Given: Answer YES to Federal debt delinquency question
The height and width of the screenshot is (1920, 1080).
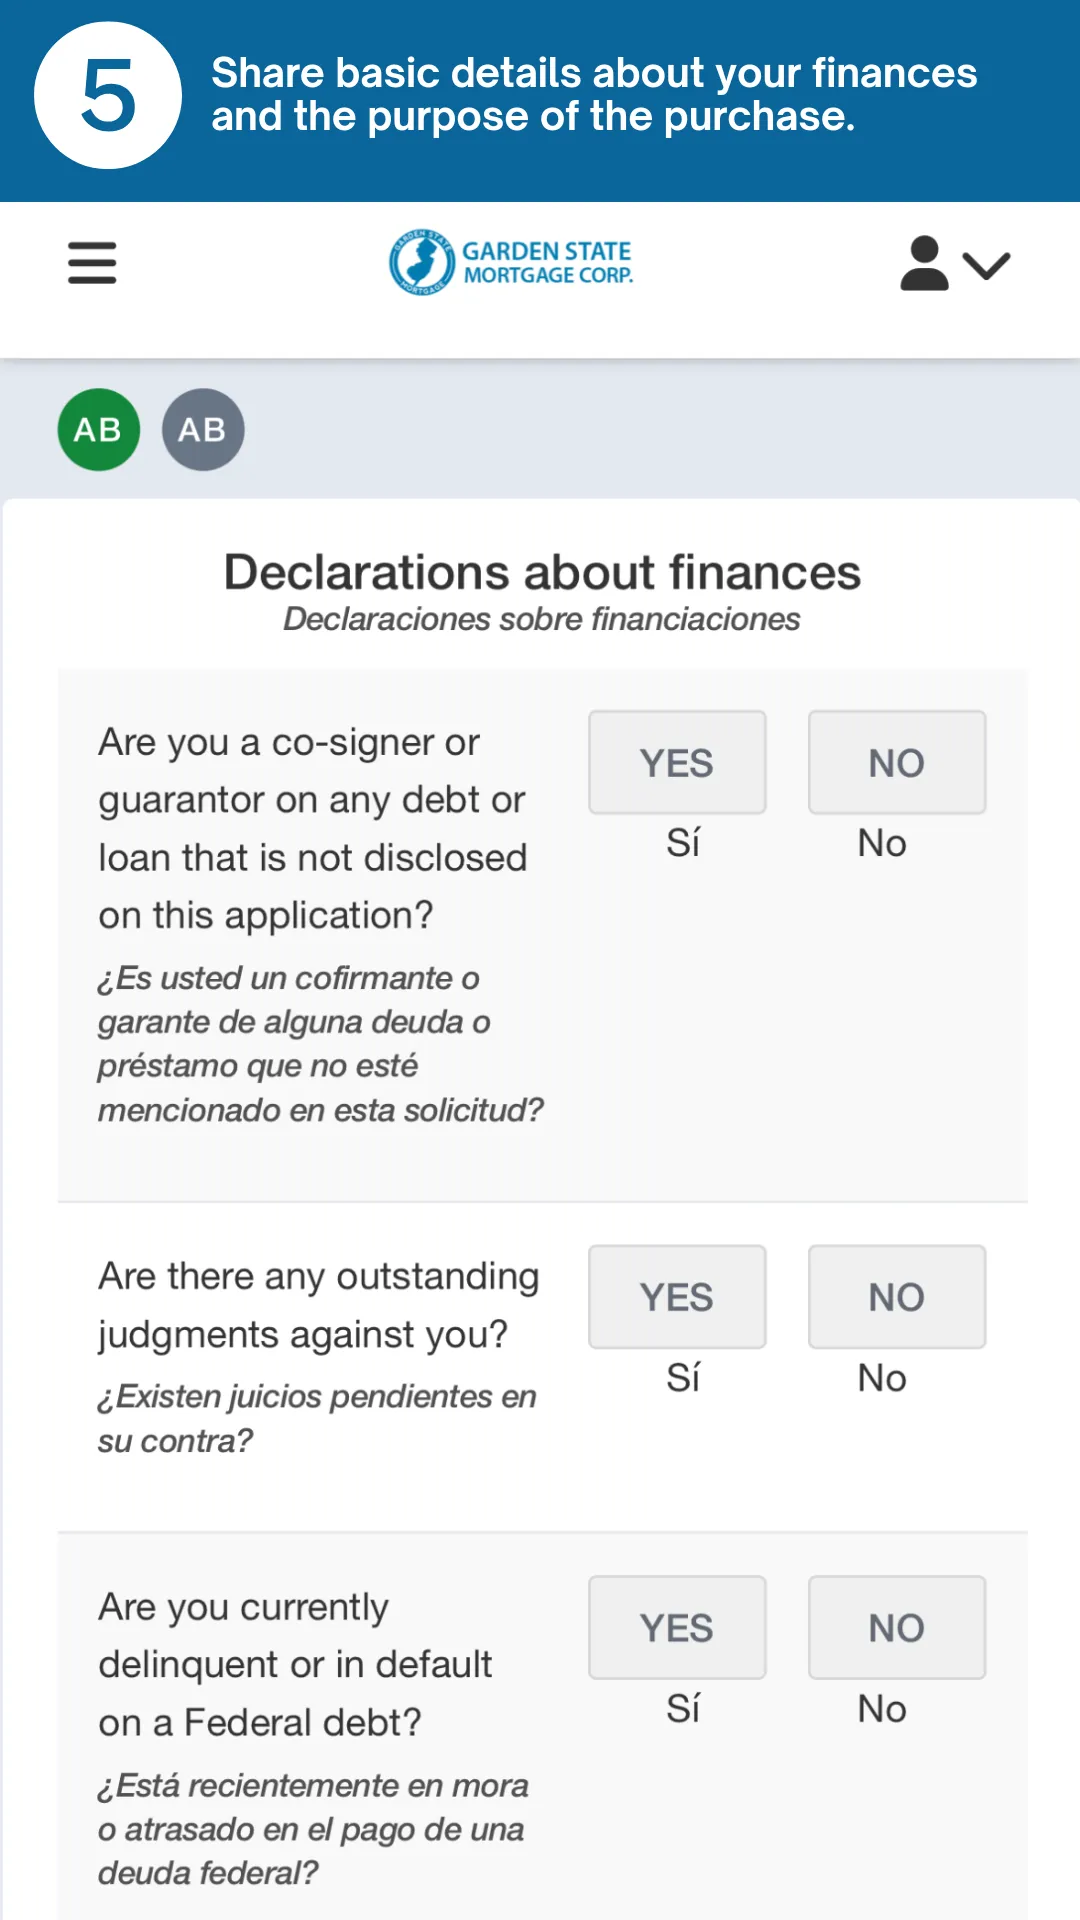Looking at the screenshot, I should click(x=677, y=1628).
